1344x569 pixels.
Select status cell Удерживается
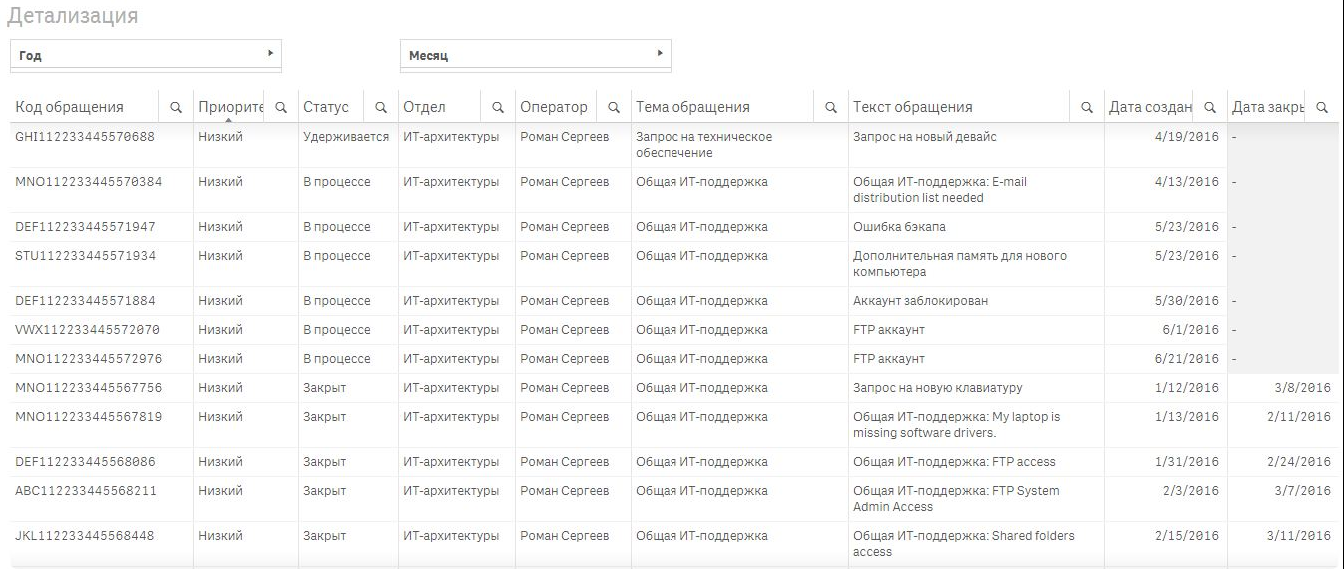(346, 137)
